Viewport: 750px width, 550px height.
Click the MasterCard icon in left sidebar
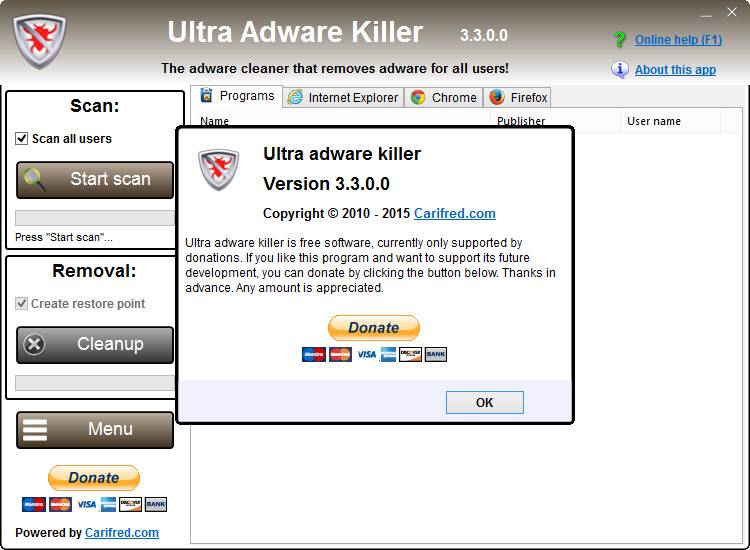[x=60, y=505]
